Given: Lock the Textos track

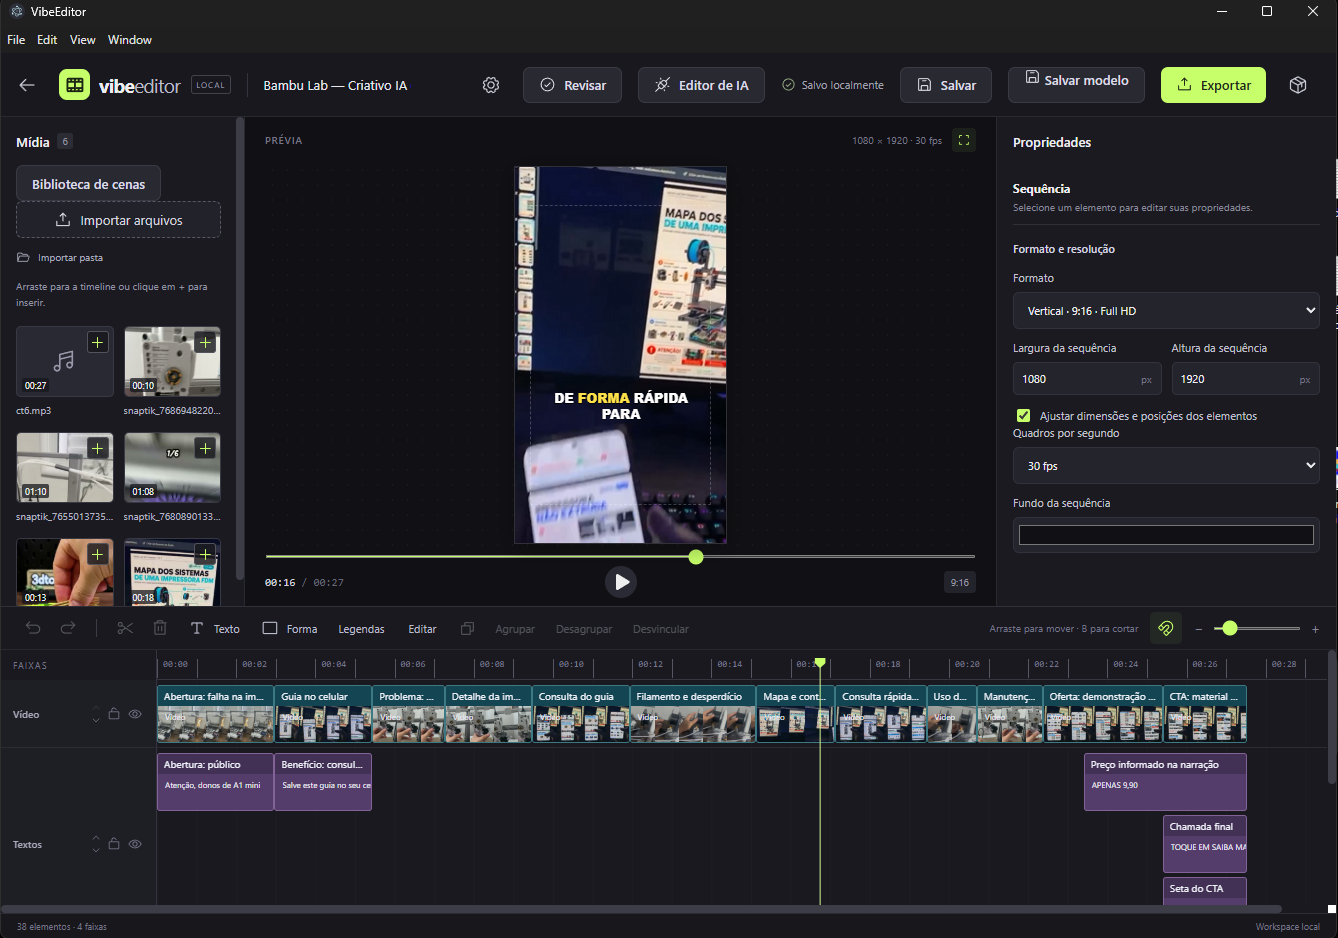Looking at the screenshot, I should (114, 844).
